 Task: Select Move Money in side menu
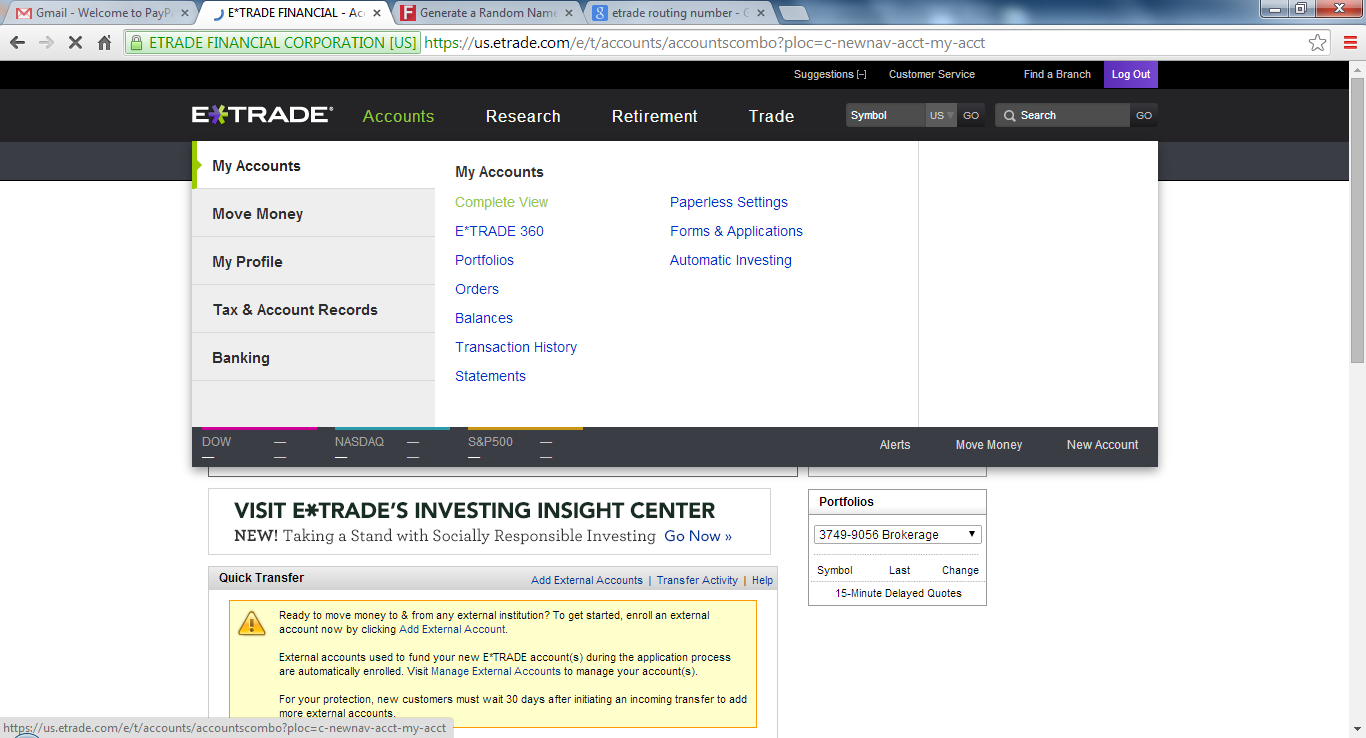314,213
